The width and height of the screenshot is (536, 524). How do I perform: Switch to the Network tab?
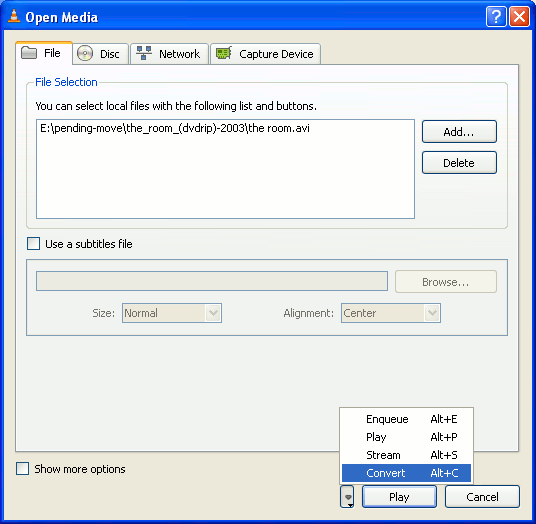click(170, 54)
